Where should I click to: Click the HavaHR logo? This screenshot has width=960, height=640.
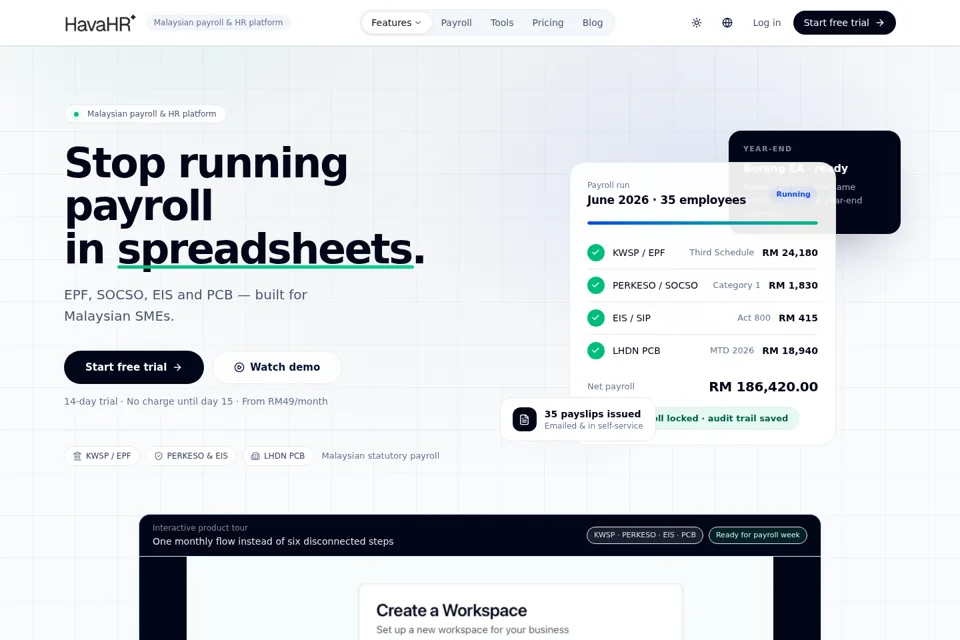(100, 23)
